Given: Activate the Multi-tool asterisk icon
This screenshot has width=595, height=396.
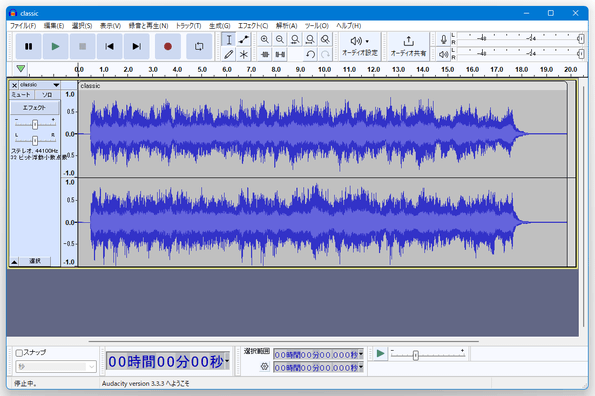Looking at the screenshot, I should (244, 54).
